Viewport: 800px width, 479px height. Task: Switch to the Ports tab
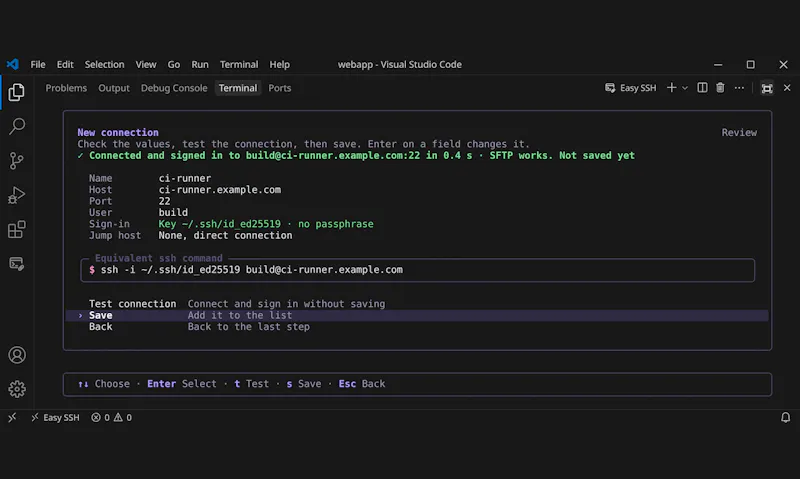280,88
